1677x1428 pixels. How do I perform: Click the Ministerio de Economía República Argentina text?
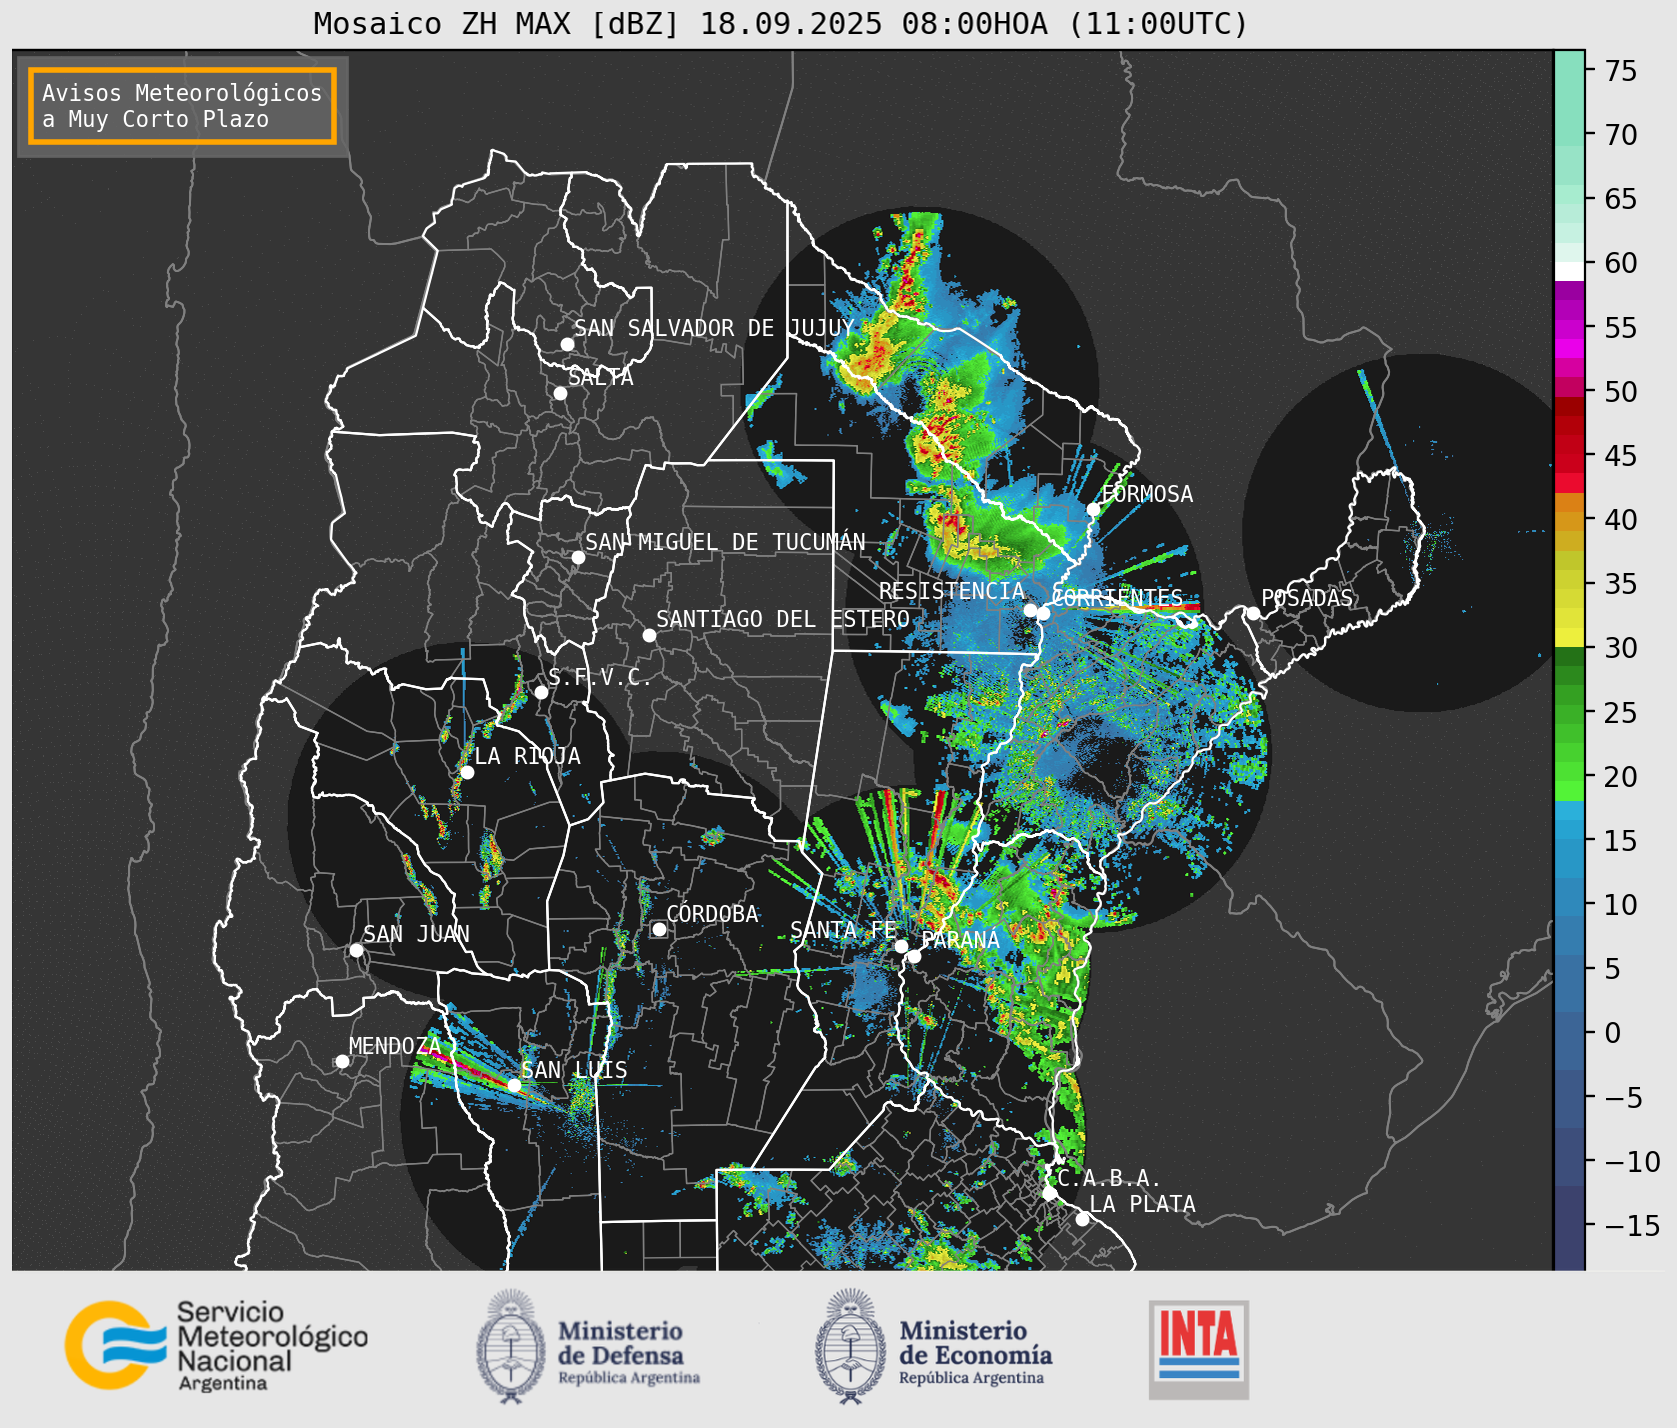click(x=975, y=1355)
